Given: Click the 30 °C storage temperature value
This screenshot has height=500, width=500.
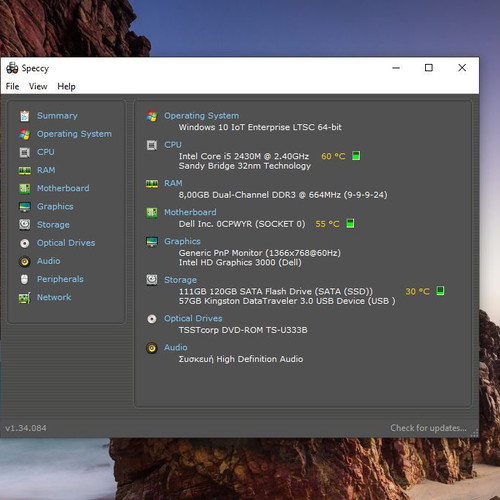Looking at the screenshot, I should click(x=417, y=292).
